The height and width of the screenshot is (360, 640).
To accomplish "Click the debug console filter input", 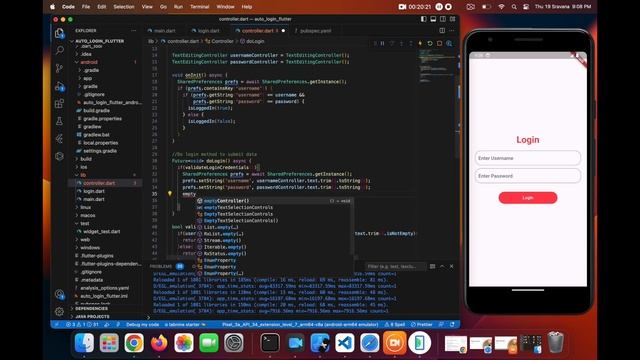I will point(395,266).
